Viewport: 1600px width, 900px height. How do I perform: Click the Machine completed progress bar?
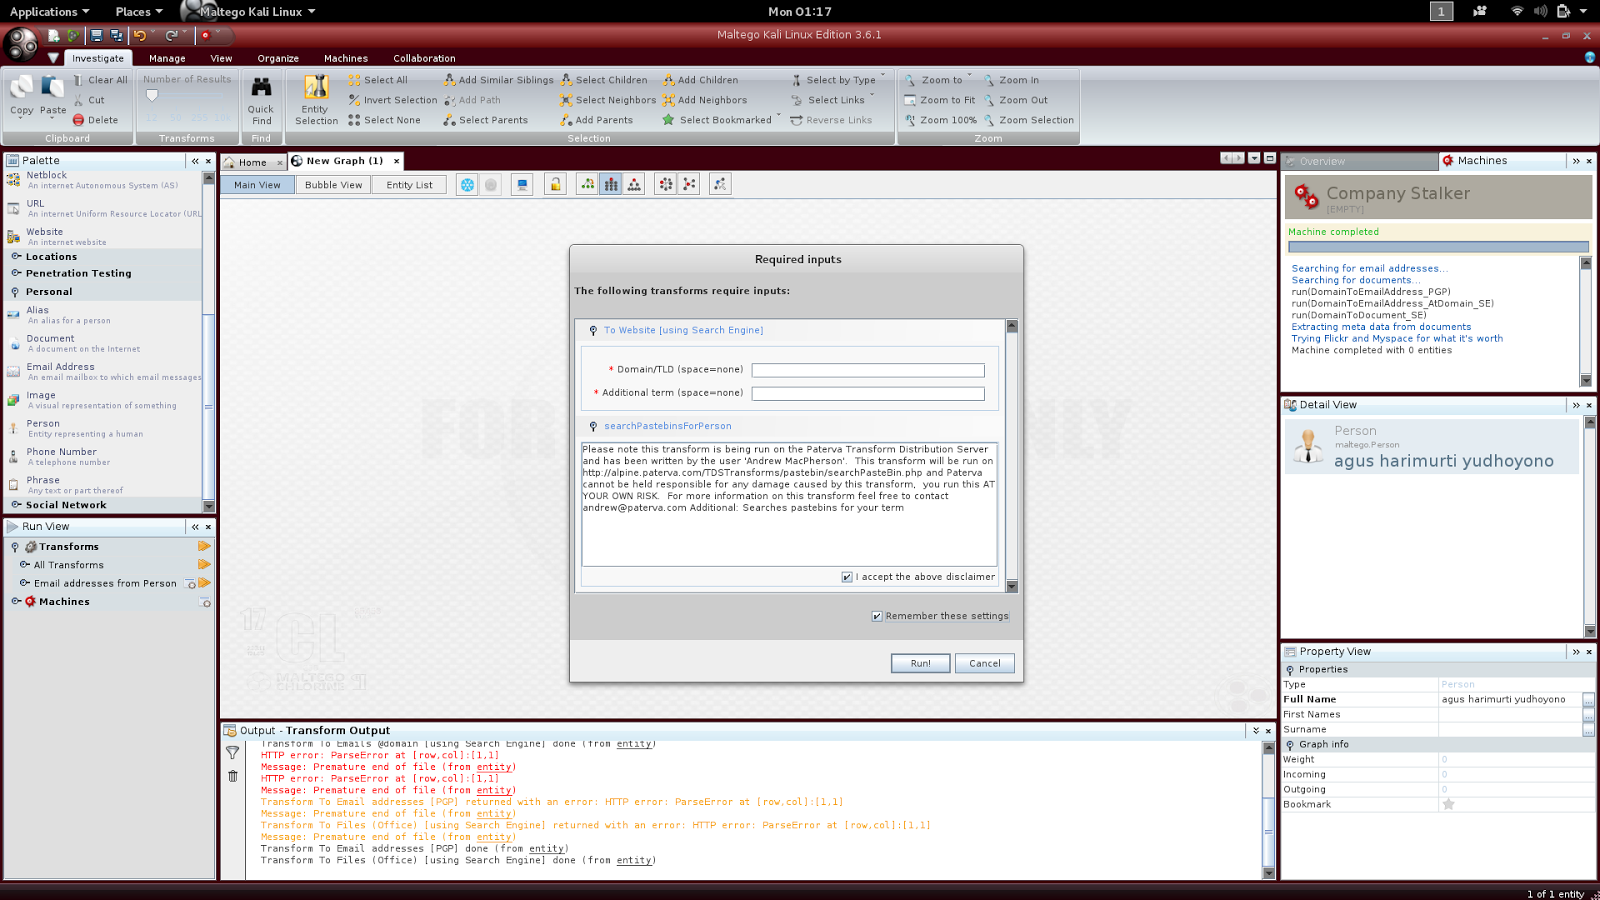coord(1438,247)
